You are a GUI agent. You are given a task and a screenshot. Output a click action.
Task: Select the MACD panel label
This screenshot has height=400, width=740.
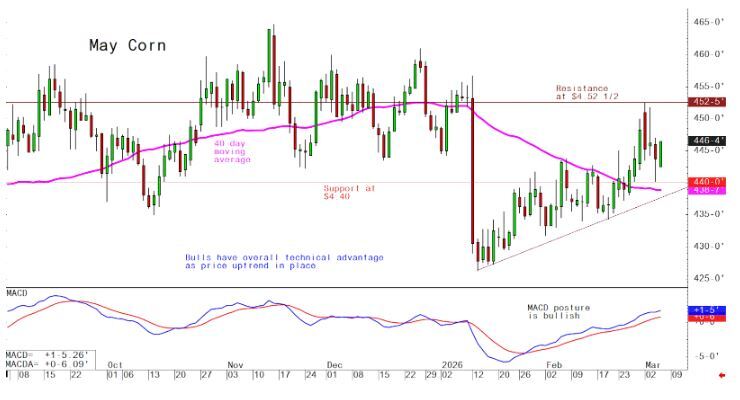click(x=18, y=293)
